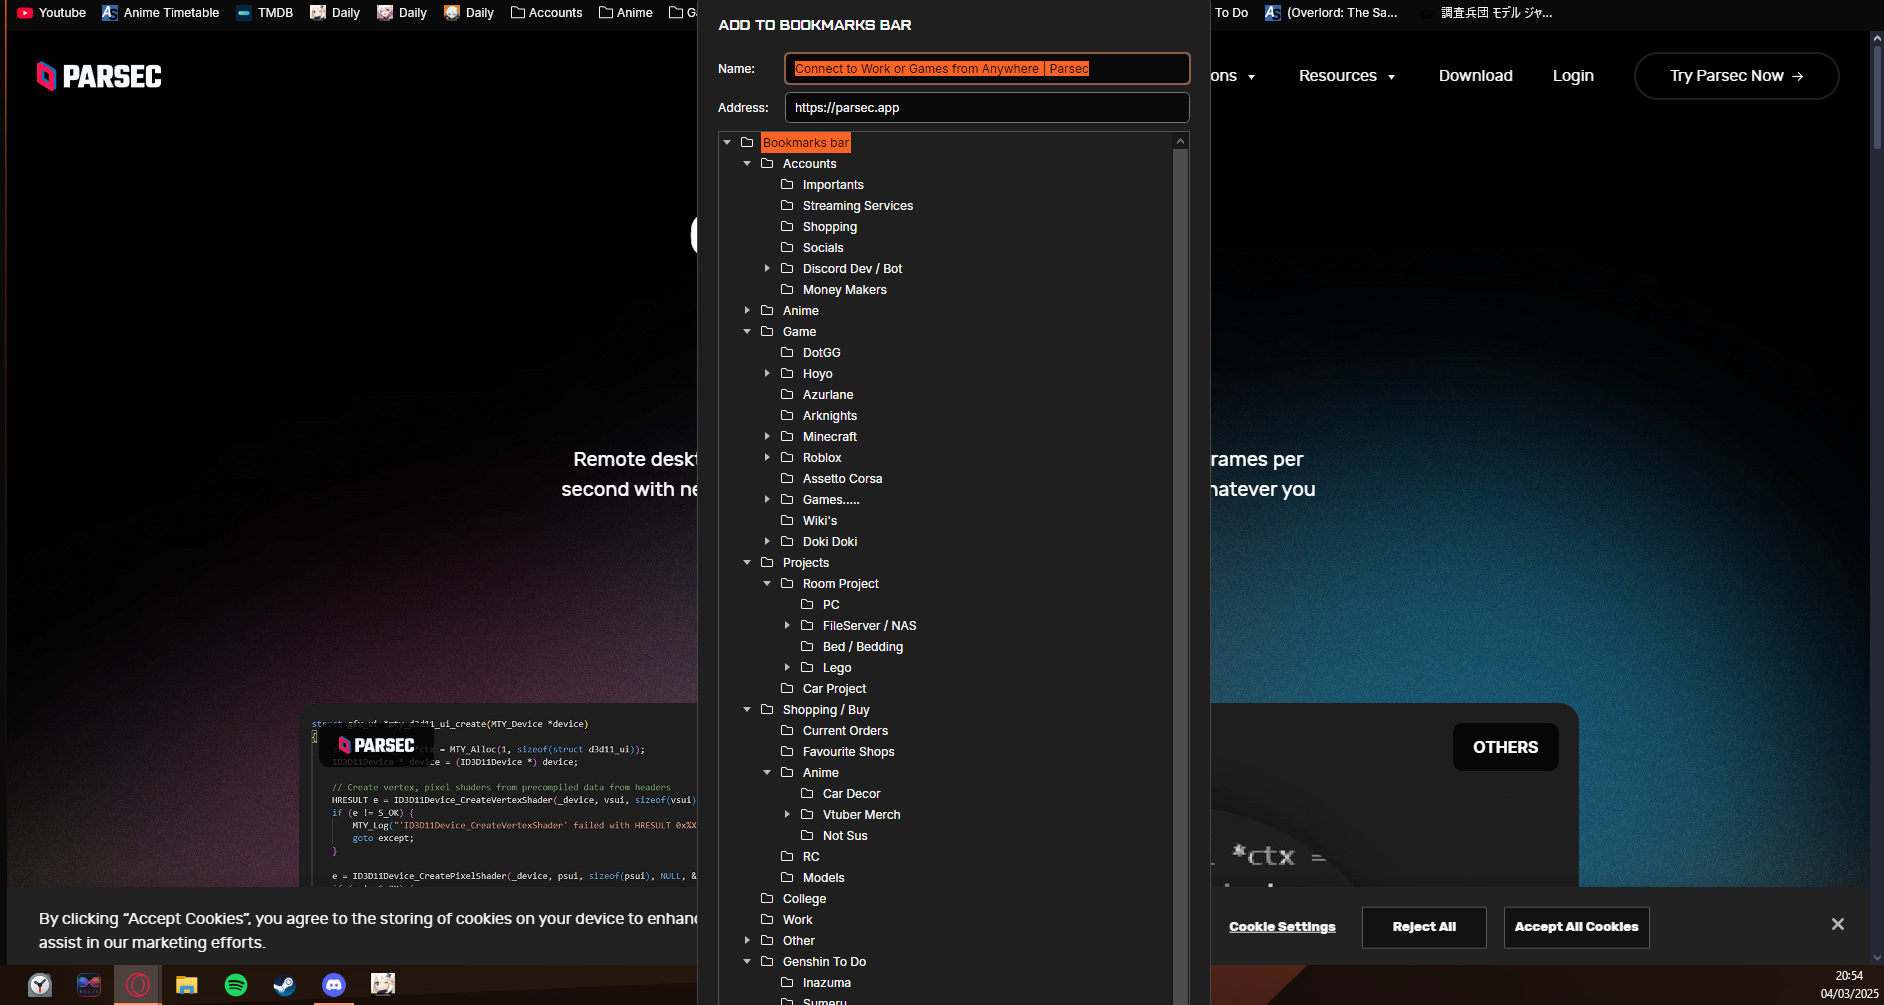Expand the Games..... folder

tap(767, 500)
